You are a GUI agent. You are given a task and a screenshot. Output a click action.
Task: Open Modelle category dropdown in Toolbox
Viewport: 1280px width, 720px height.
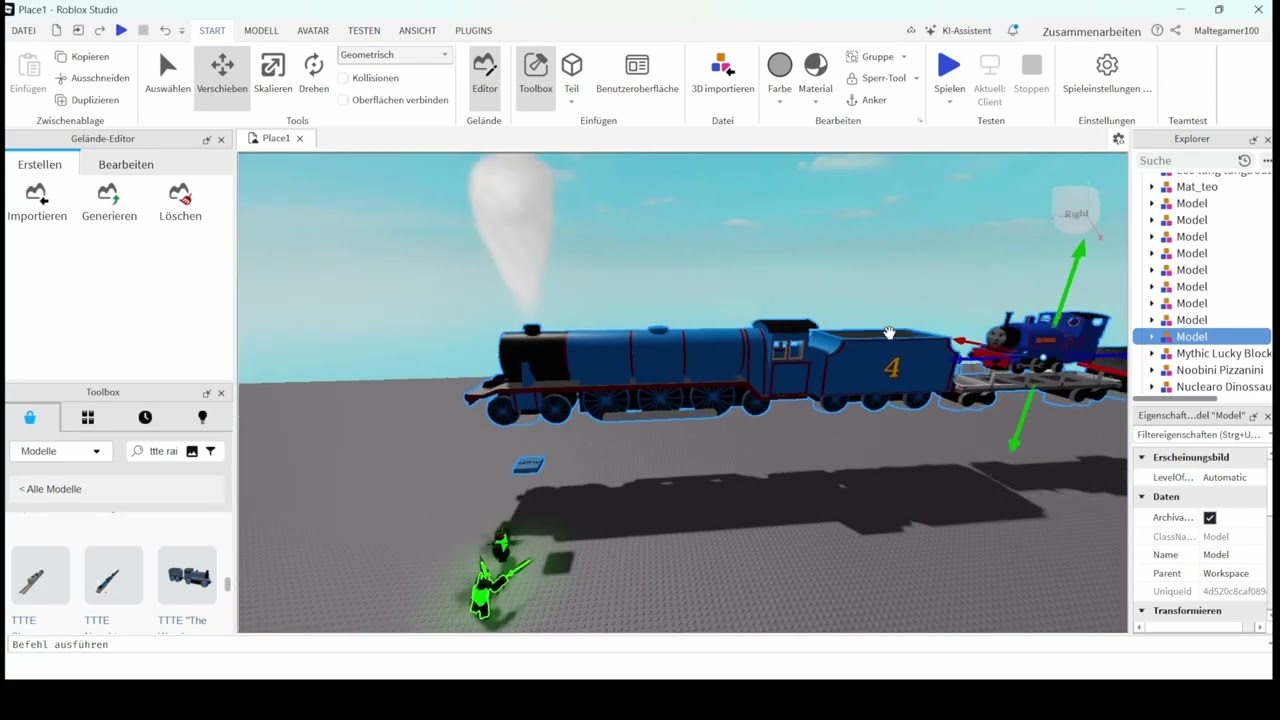[x=61, y=451]
